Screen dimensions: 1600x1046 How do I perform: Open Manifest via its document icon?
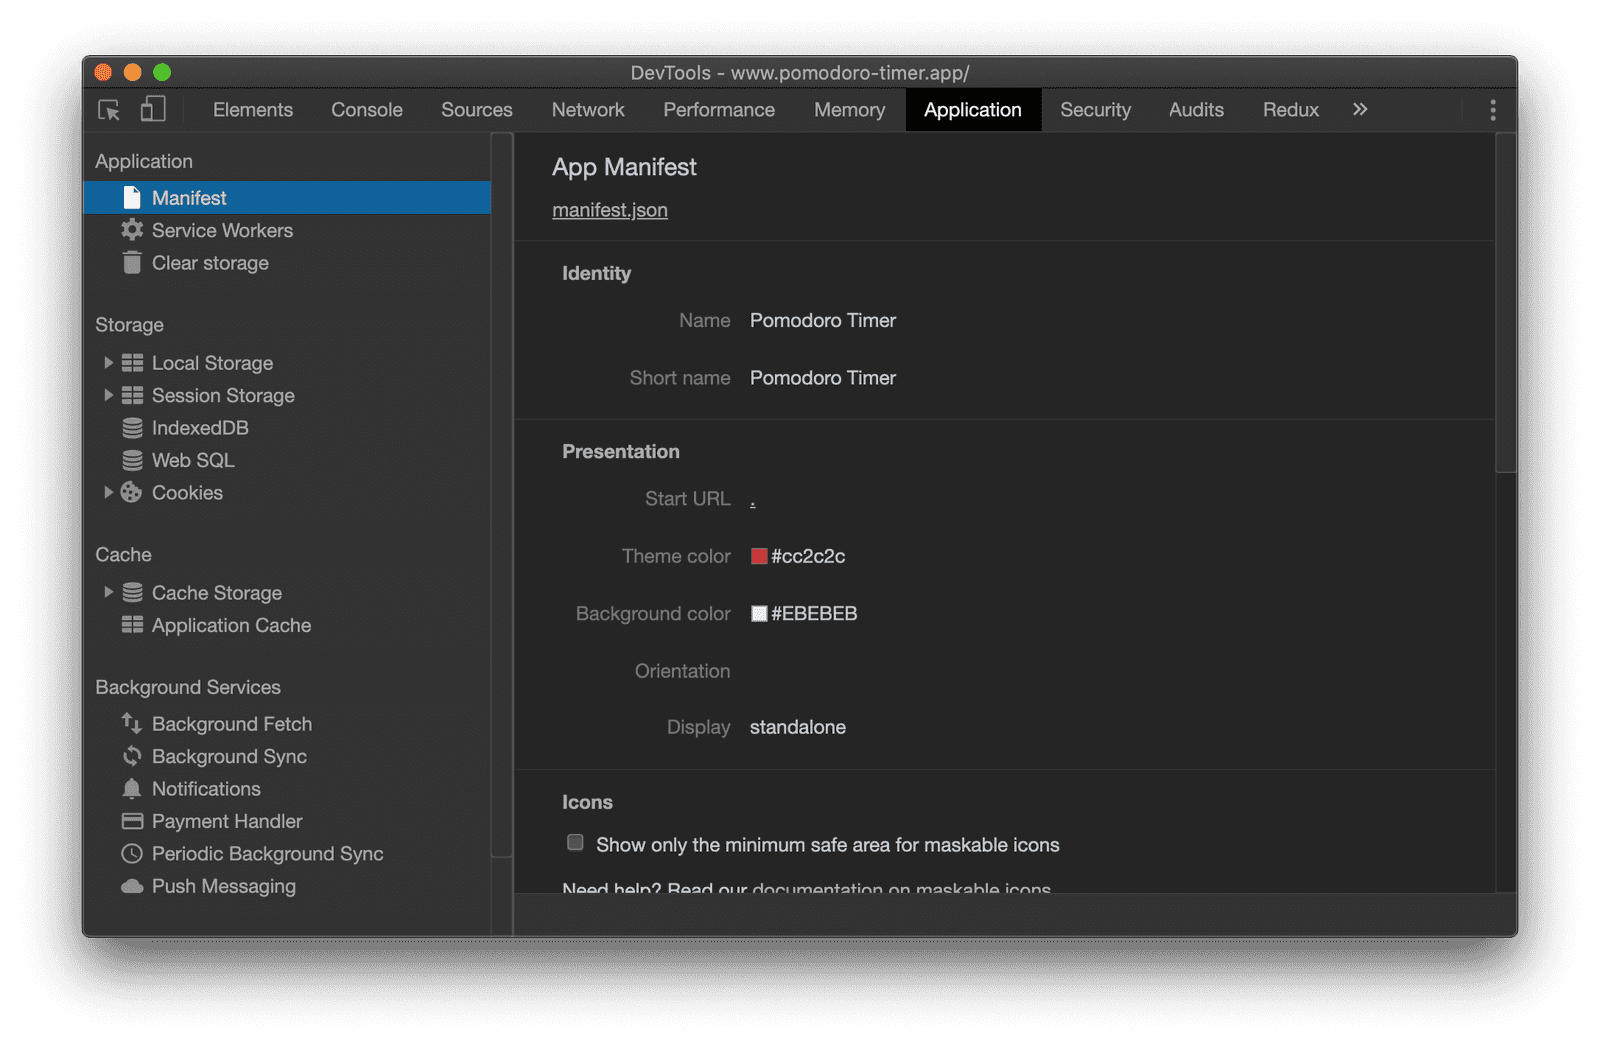(x=133, y=197)
